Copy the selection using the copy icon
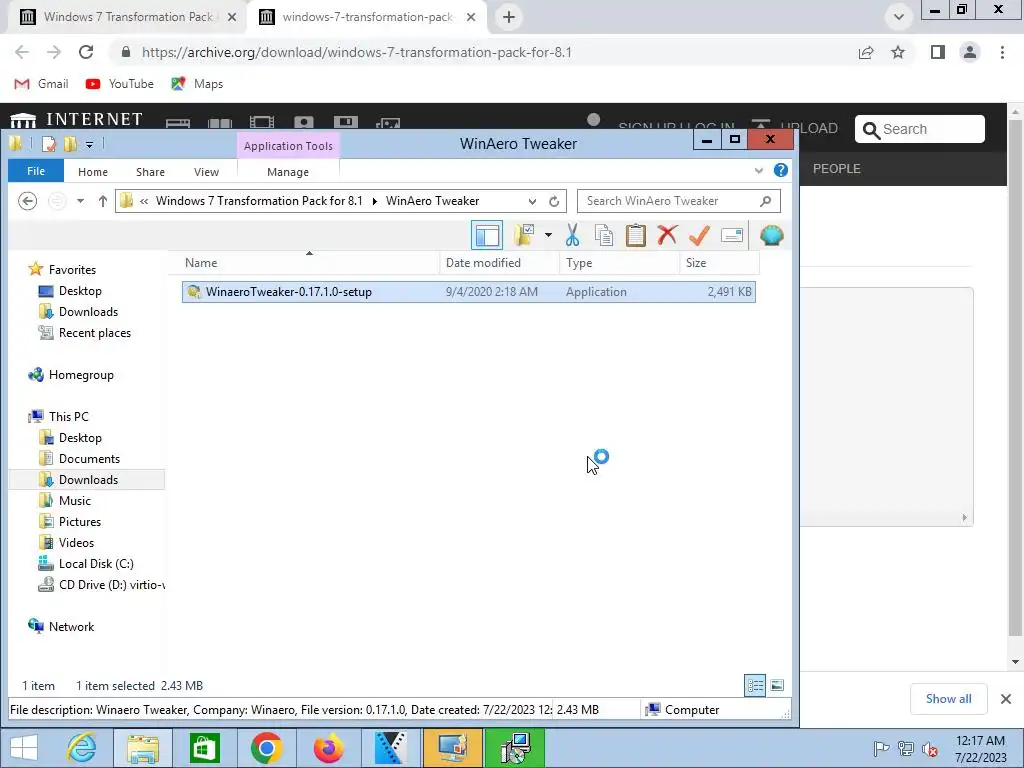 pos(604,235)
